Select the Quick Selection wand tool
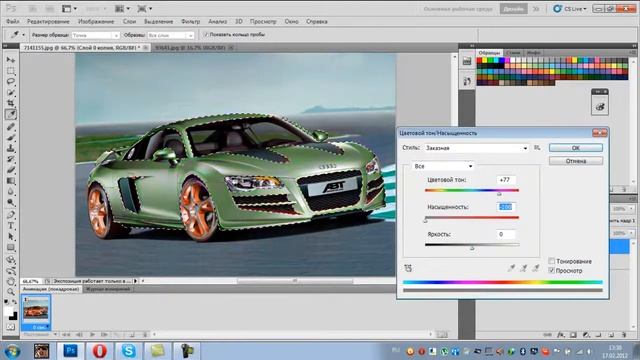The image size is (640, 360). pos(11,93)
